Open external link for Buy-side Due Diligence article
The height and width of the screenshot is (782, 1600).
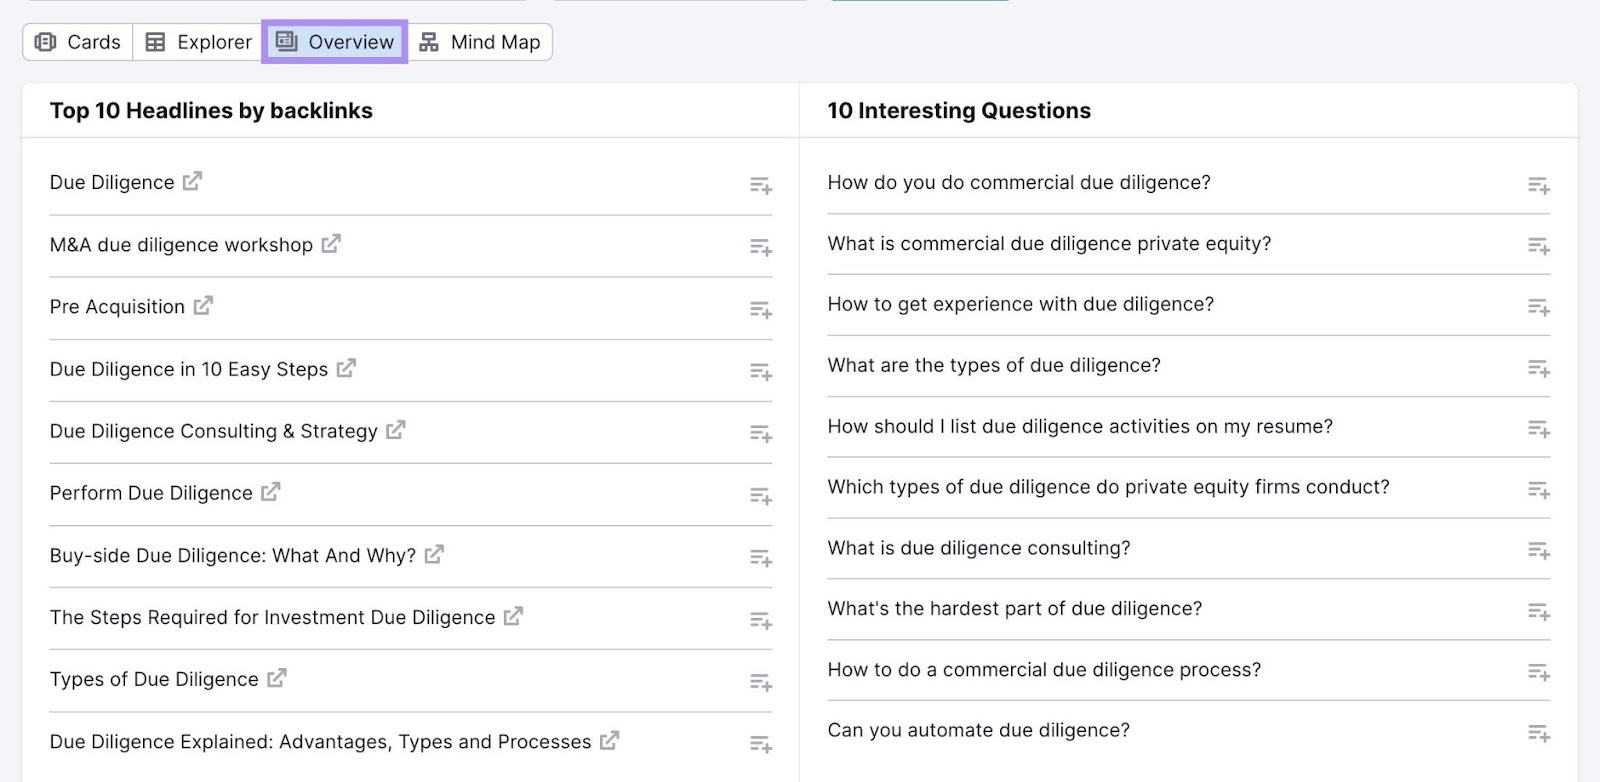pos(433,554)
